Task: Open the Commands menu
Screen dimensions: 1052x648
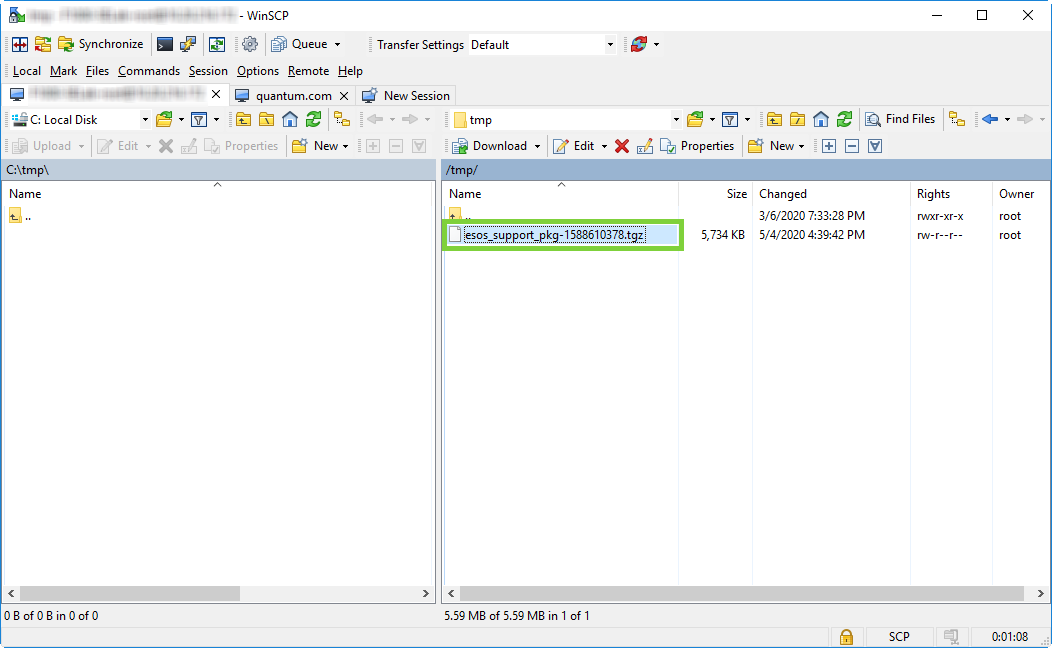Action: point(148,71)
